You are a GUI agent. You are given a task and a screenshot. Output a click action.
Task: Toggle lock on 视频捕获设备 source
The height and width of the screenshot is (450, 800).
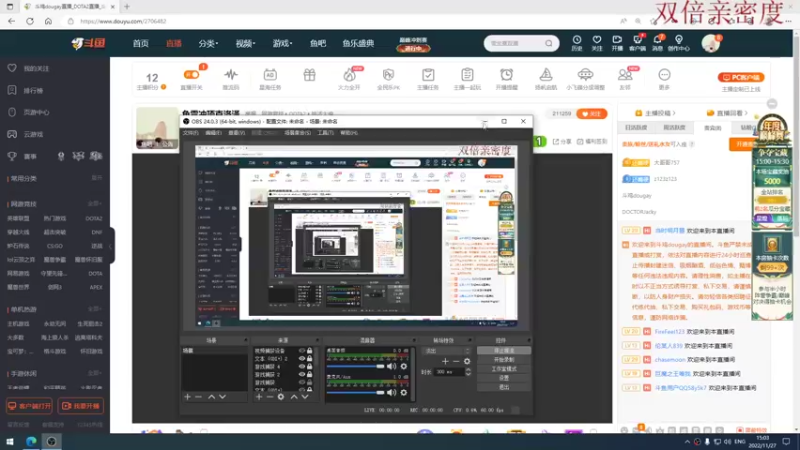[x=309, y=351]
